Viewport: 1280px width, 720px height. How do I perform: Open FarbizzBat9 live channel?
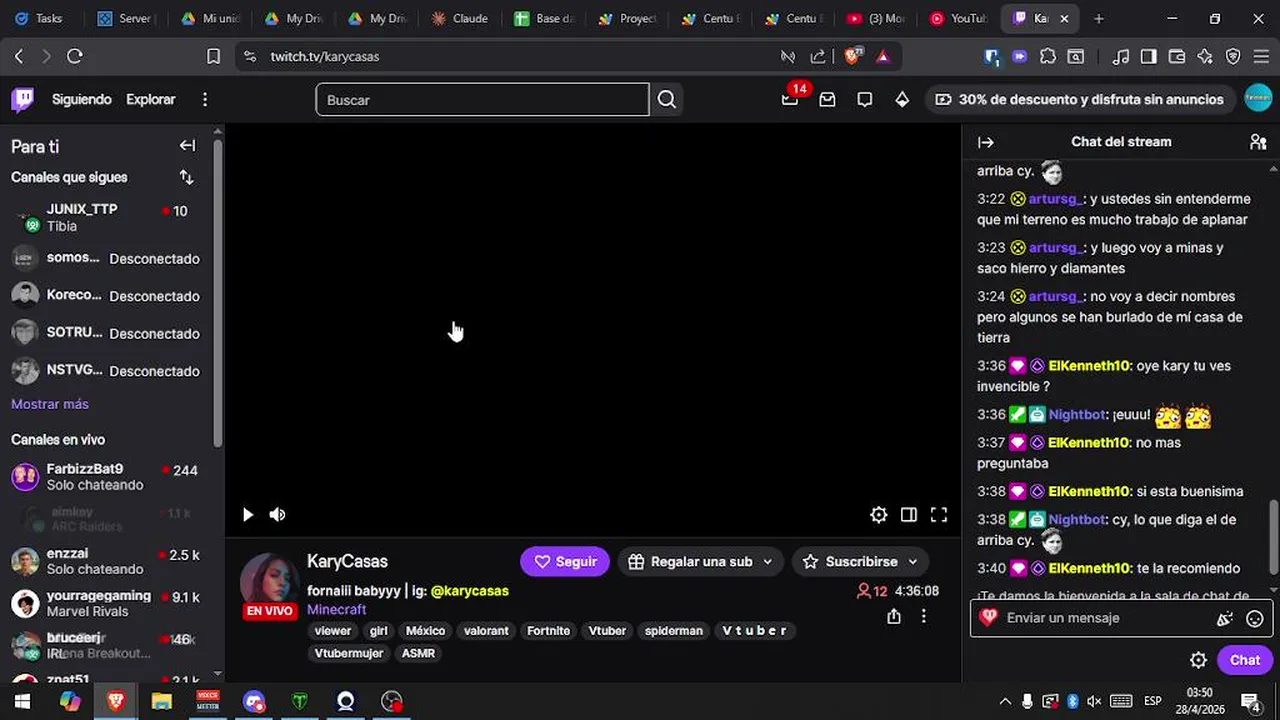tap(108, 477)
